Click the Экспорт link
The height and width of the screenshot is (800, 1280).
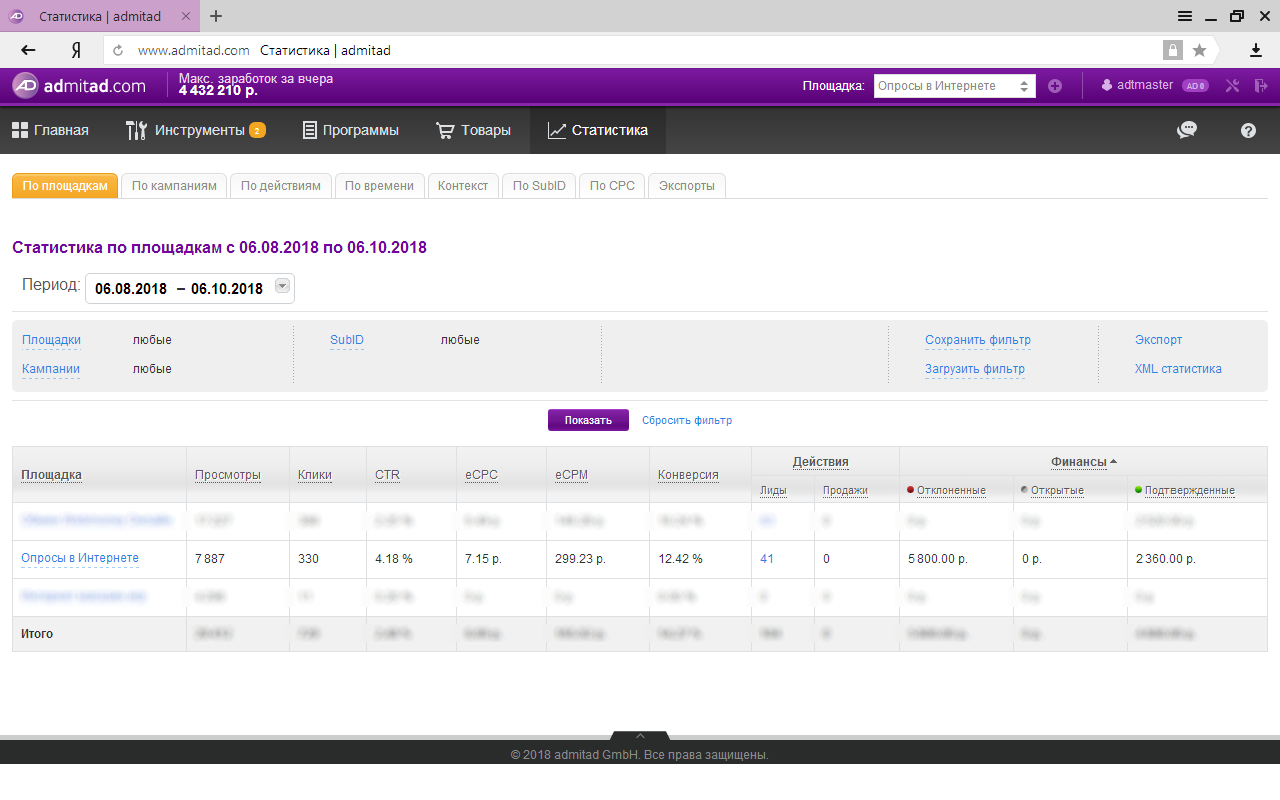point(1158,340)
